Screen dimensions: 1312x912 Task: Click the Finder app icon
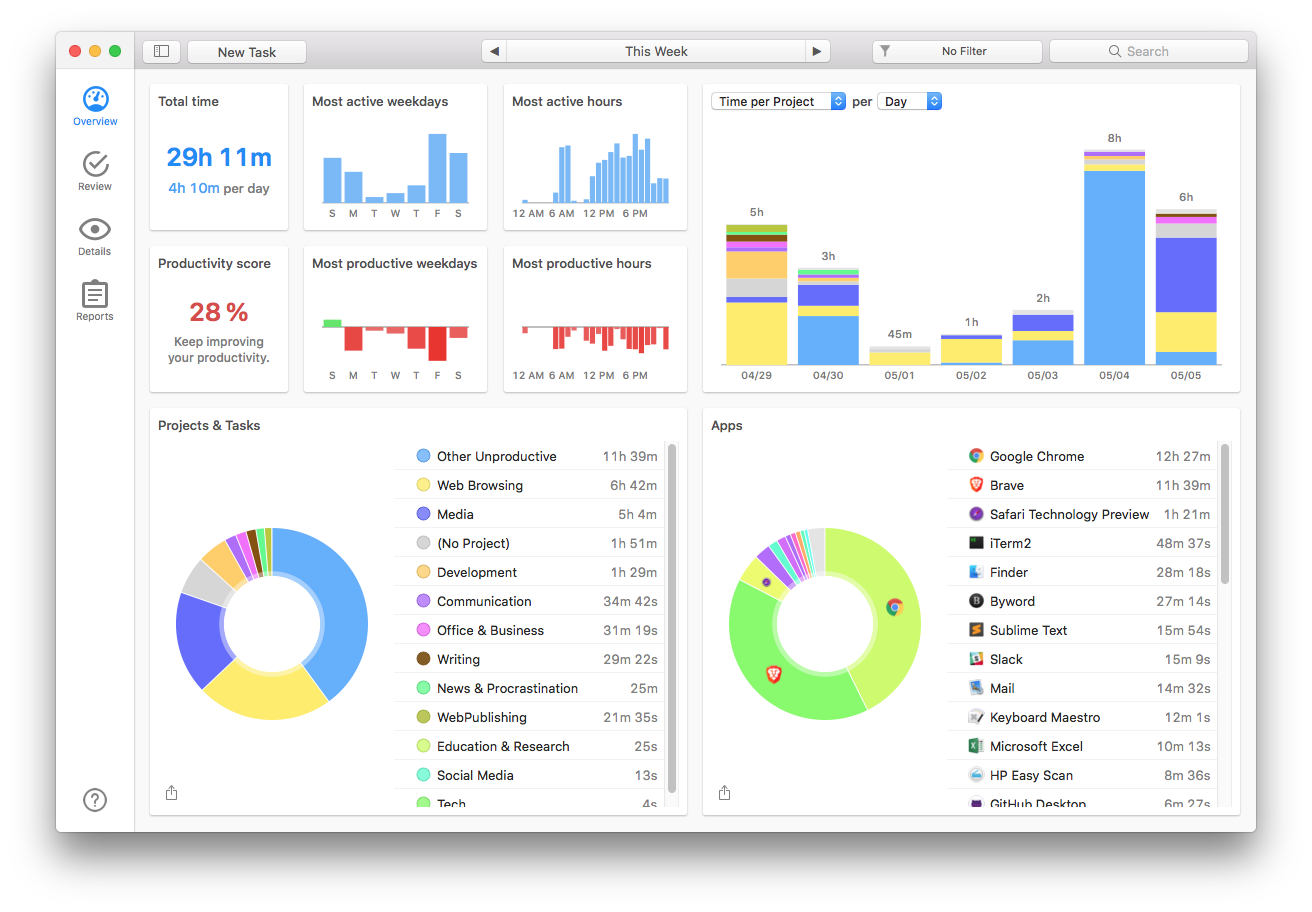pos(976,572)
